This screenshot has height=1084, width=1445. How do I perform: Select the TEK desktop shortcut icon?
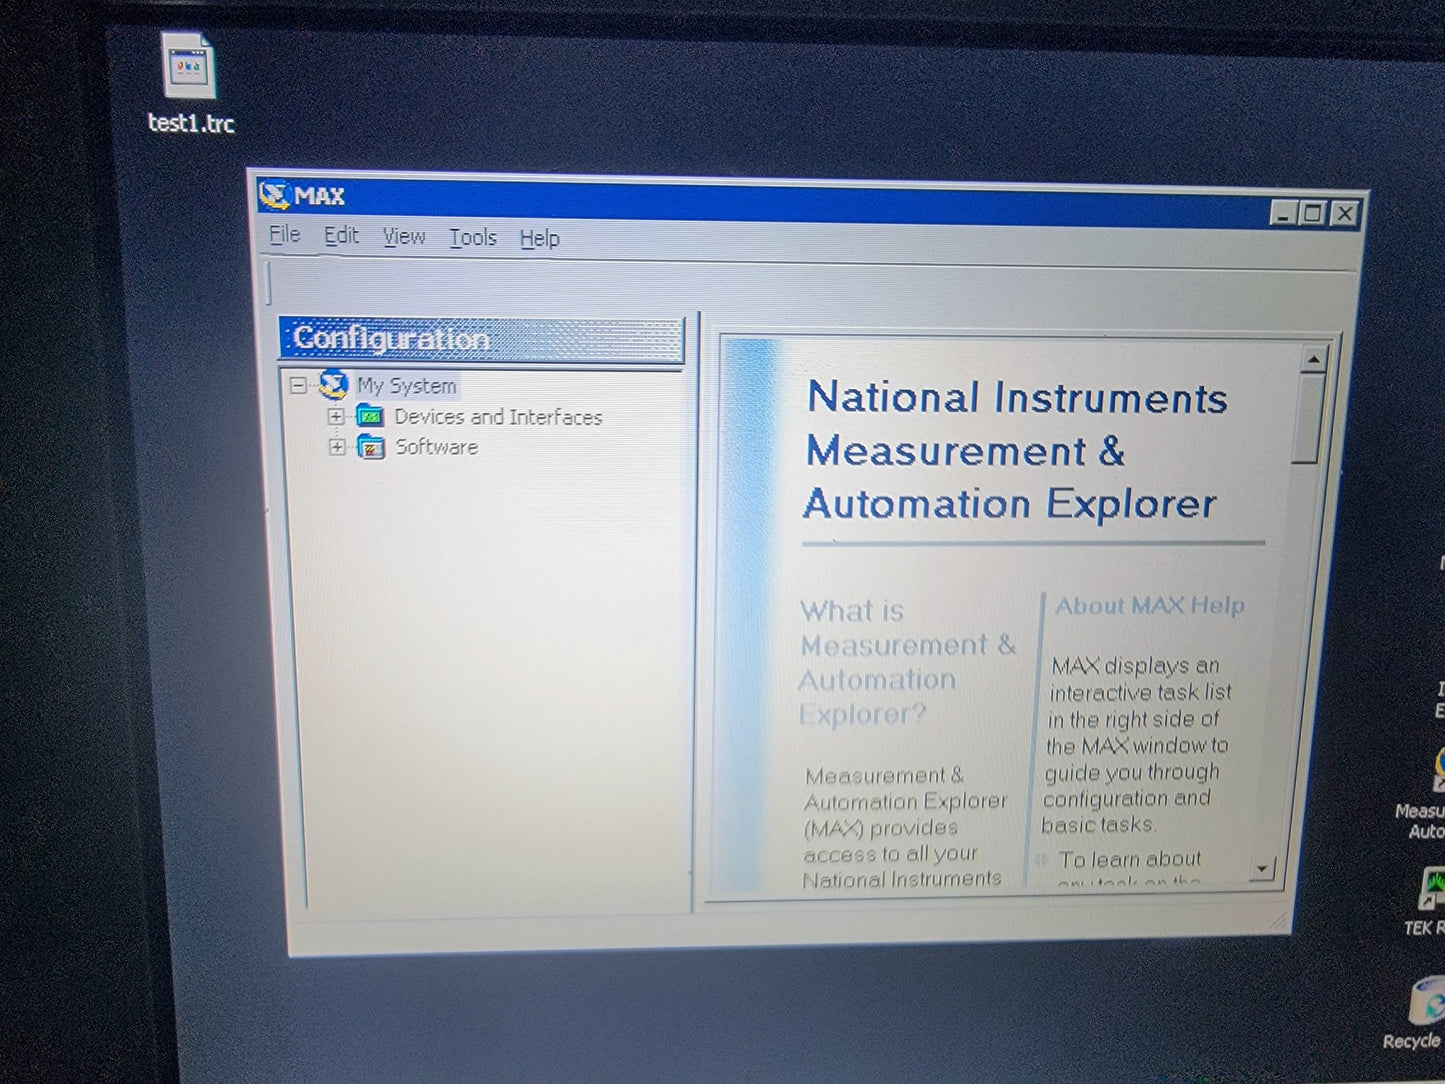[x=1432, y=889]
